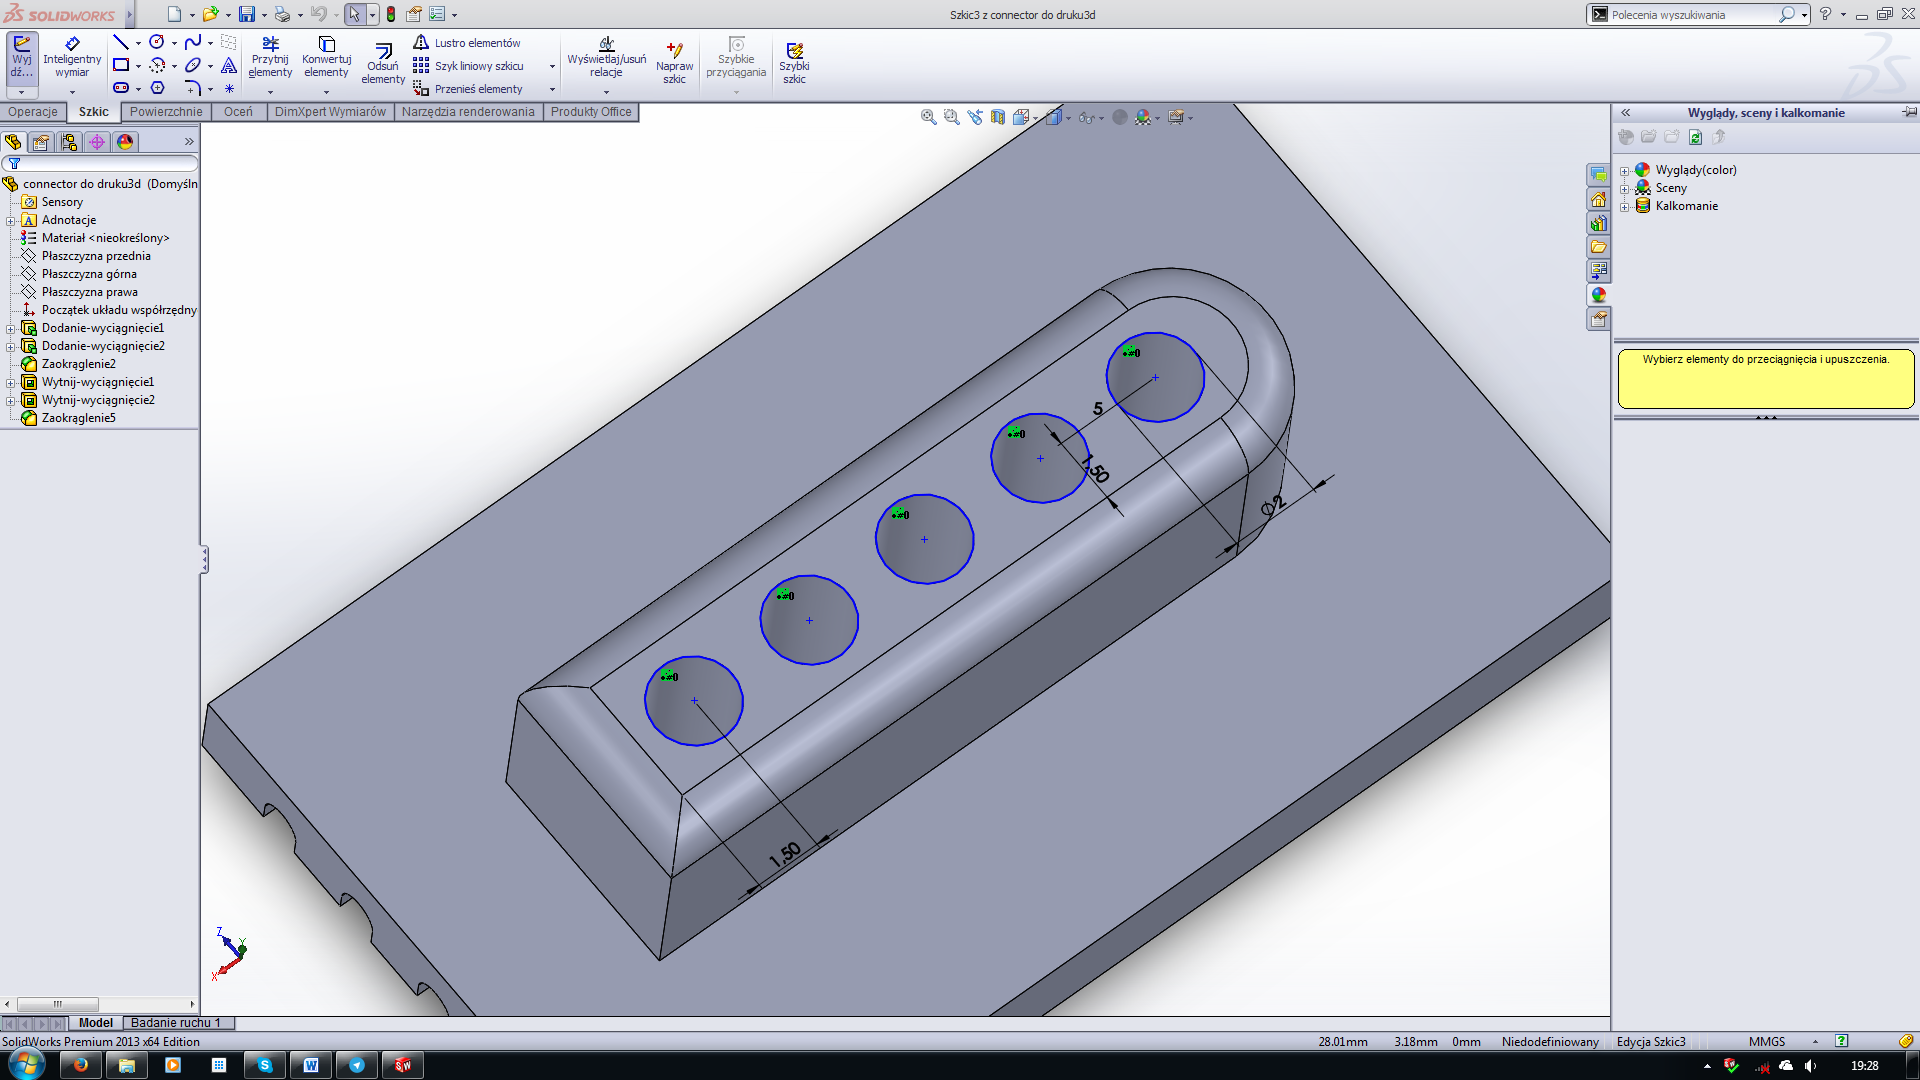Image resolution: width=1920 pixels, height=1080 pixels.
Task: Select Zoom to fit icon
Action: coord(928,117)
